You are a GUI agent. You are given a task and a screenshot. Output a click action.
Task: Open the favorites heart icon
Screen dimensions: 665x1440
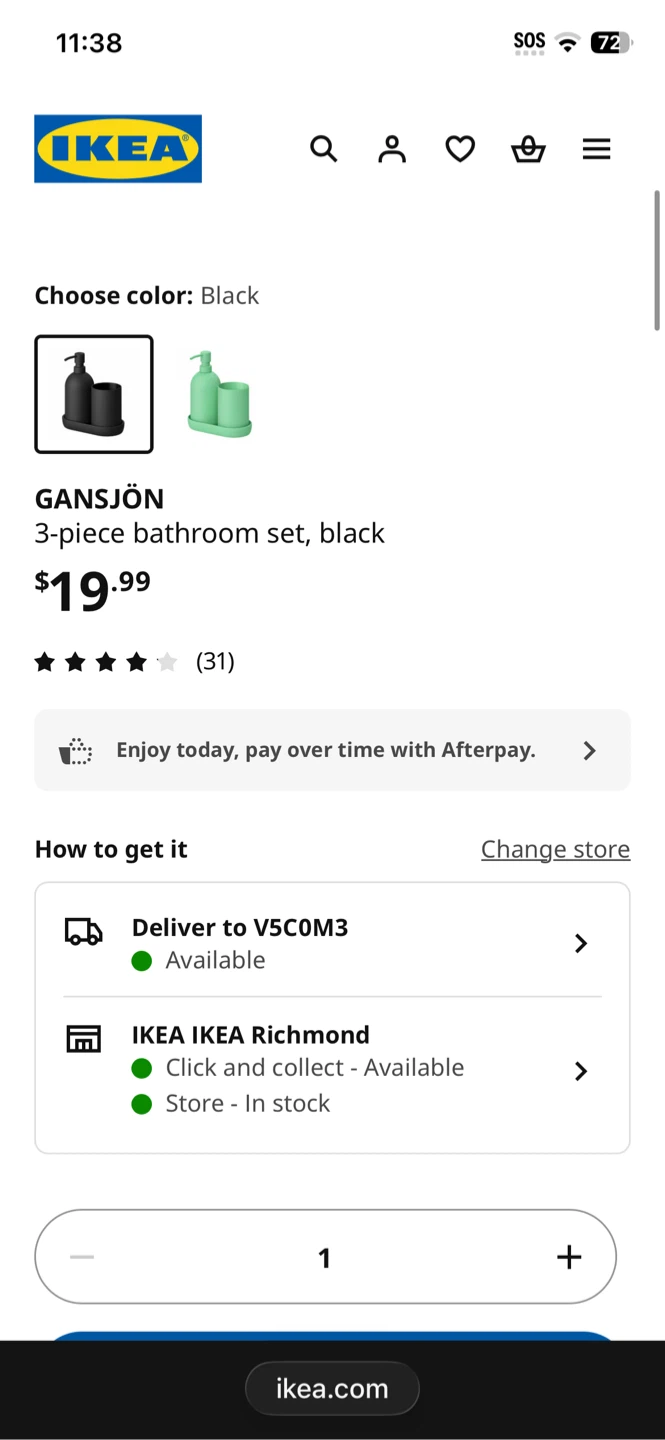(460, 148)
